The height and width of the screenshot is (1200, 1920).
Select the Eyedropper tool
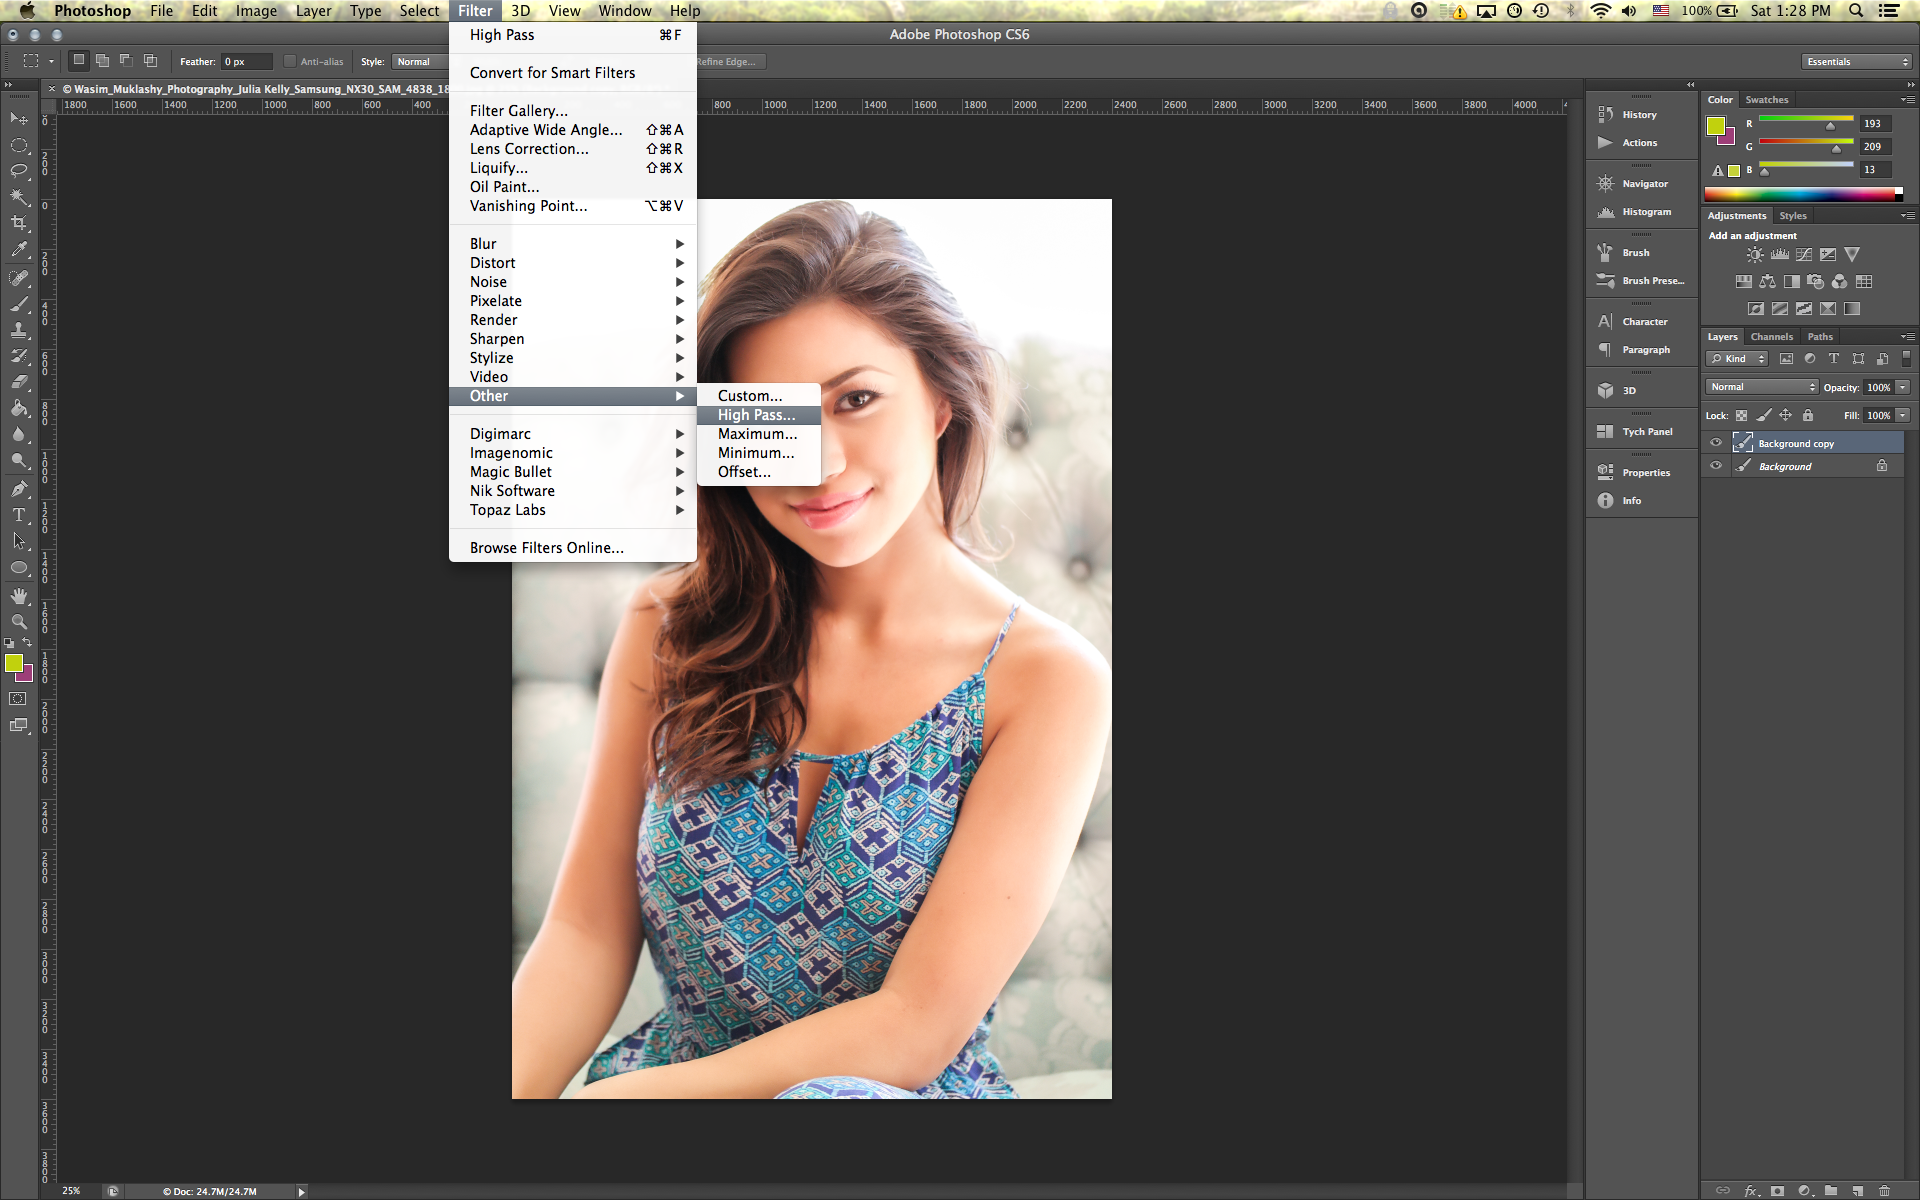(19, 249)
